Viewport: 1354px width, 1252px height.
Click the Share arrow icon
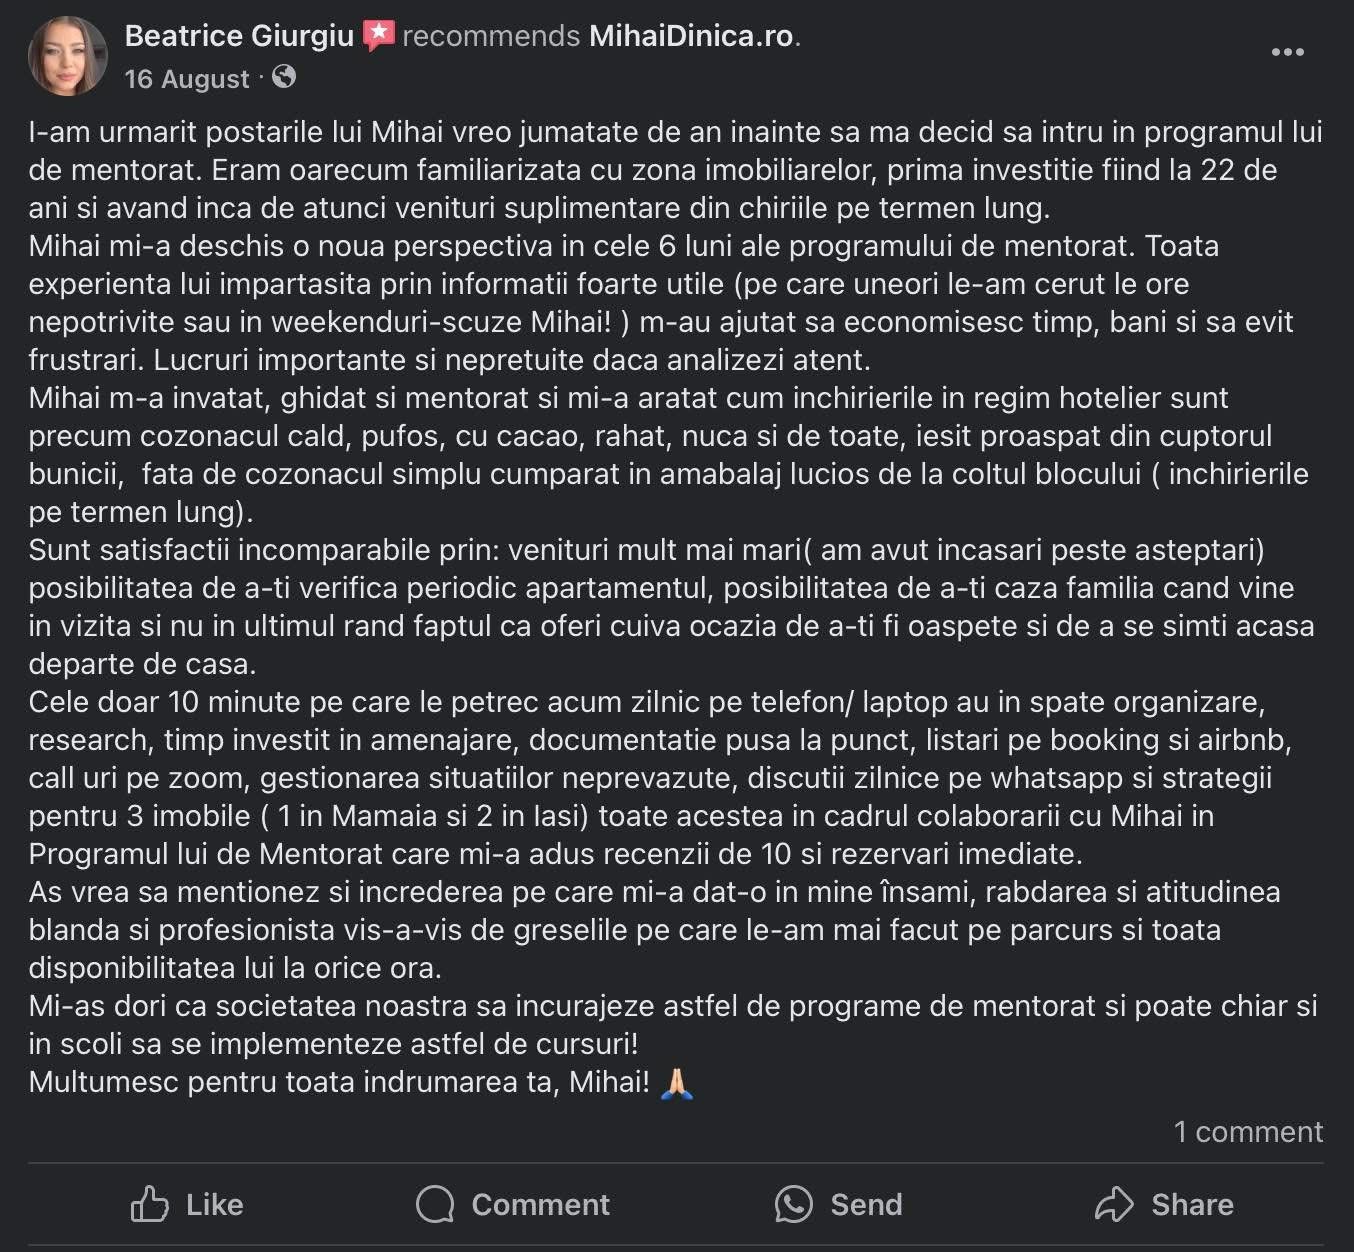(1113, 1204)
